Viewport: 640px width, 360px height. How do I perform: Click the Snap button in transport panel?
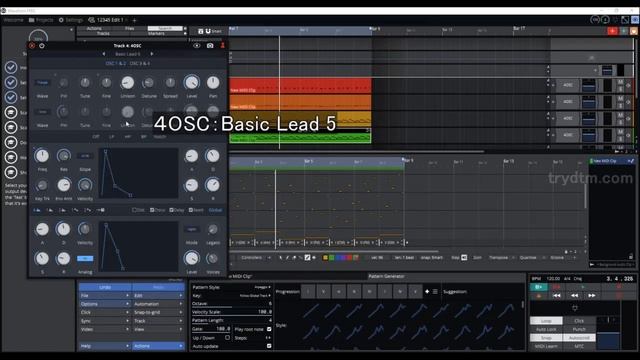[546, 338]
